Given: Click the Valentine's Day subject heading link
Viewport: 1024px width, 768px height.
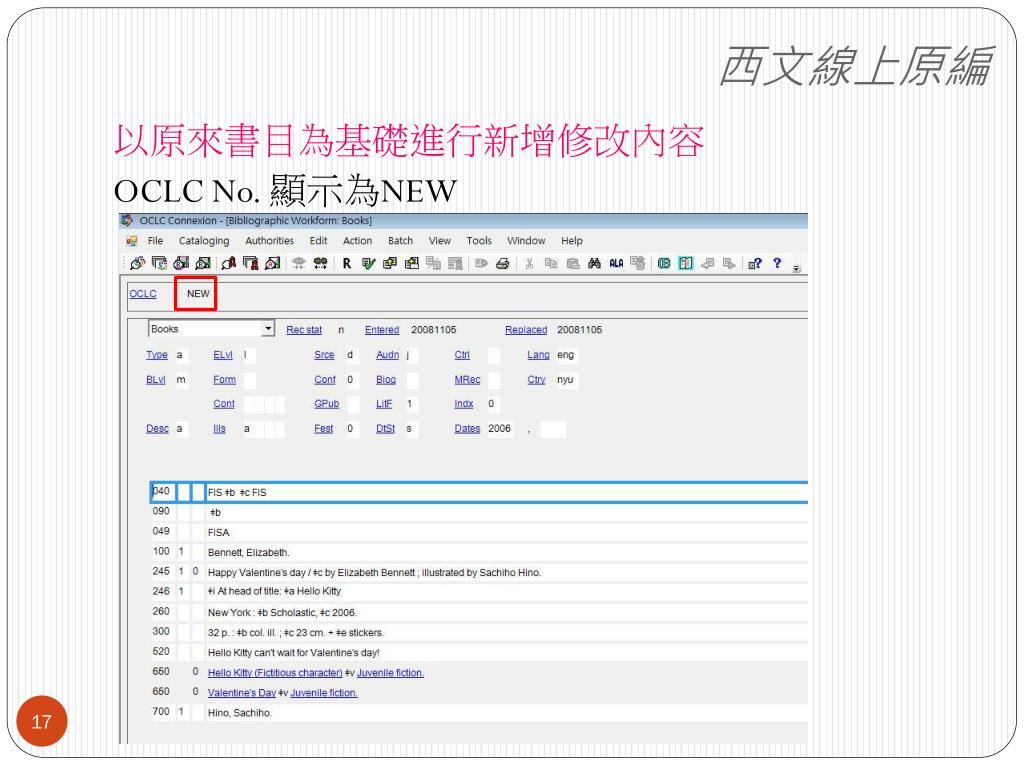Looking at the screenshot, I should [x=242, y=693].
